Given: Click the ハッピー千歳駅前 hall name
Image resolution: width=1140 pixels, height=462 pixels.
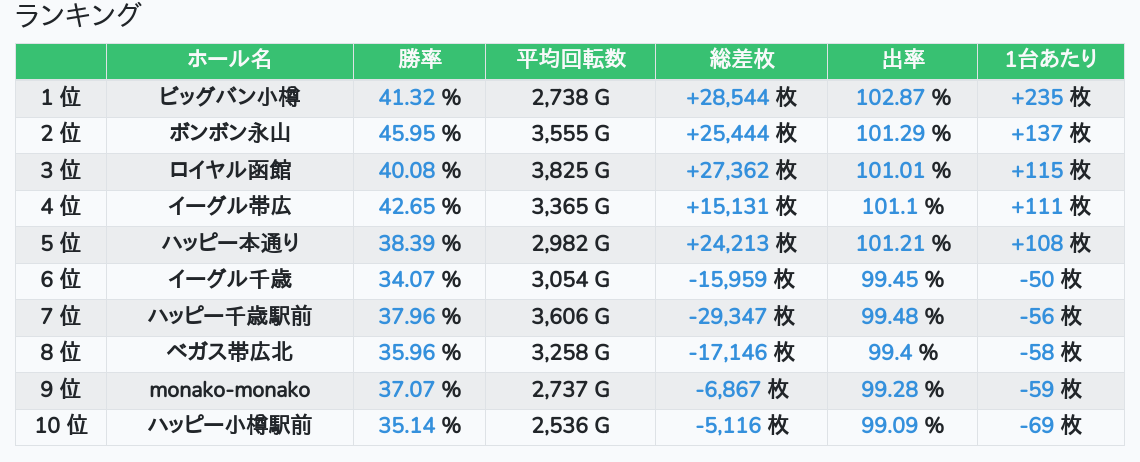Looking at the screenshot, I should (x=230, y=316).
